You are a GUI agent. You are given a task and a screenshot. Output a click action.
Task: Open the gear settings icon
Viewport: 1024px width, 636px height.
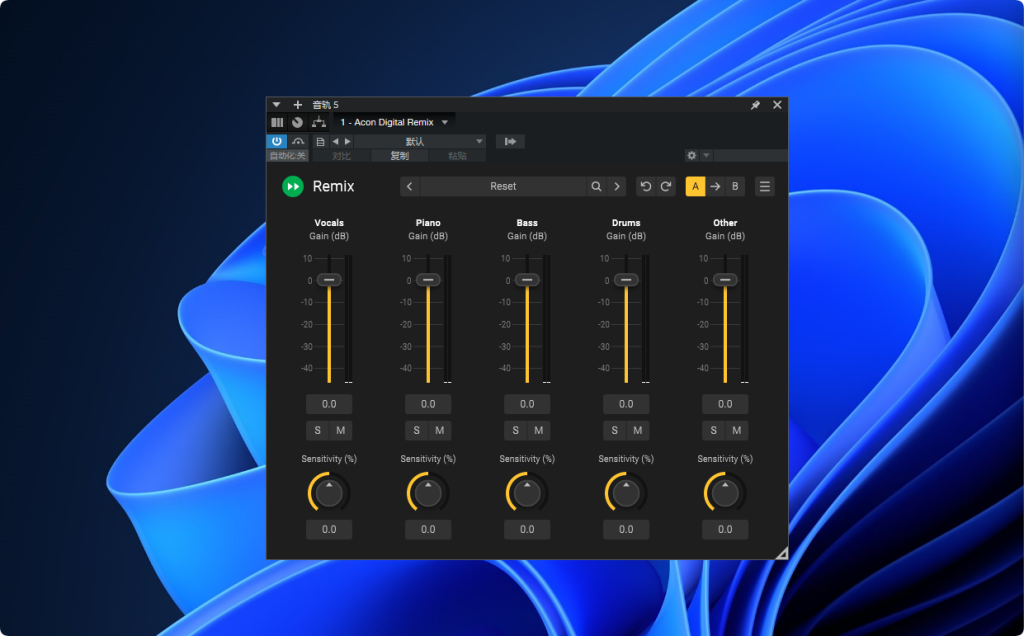pos(692,155)
